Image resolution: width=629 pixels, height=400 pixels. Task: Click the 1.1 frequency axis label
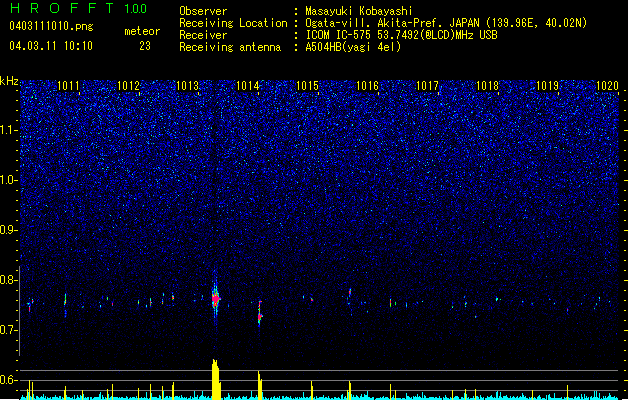(8, 130)
